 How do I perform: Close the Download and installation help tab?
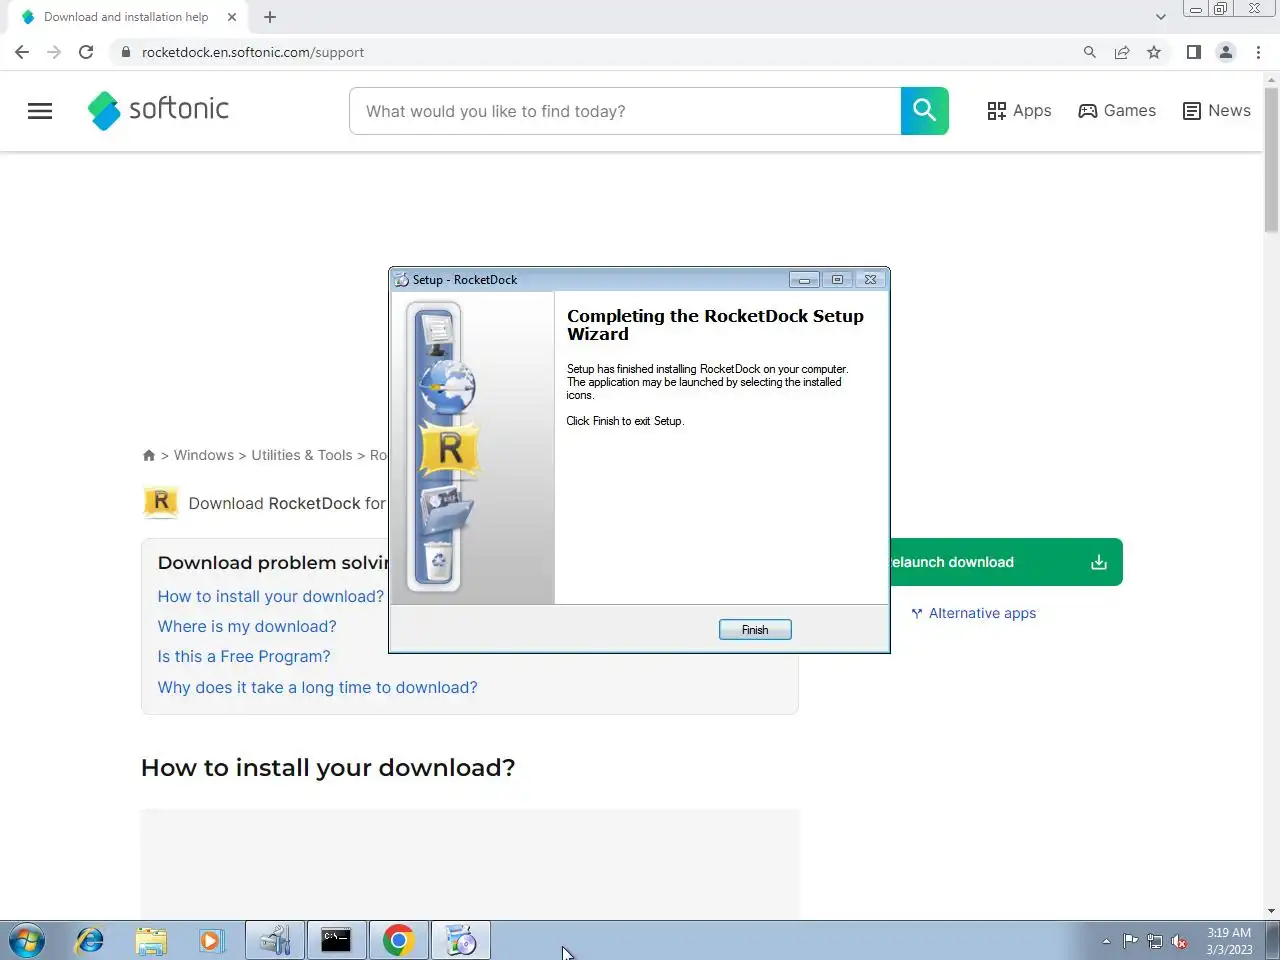click(232, 17)
